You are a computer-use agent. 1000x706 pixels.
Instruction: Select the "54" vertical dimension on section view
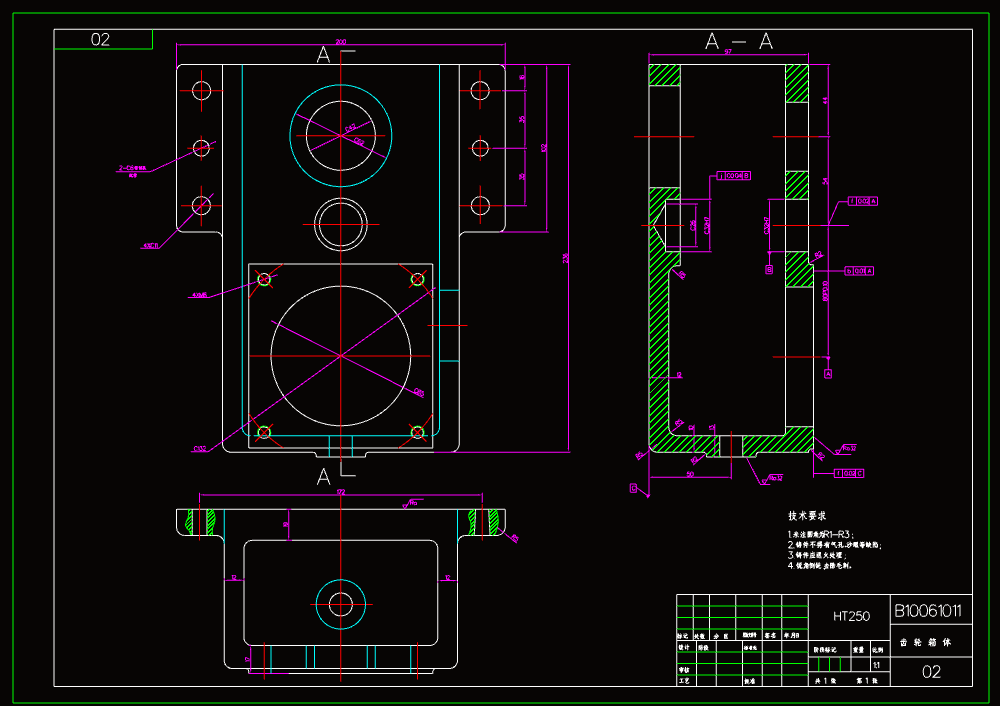825,181
